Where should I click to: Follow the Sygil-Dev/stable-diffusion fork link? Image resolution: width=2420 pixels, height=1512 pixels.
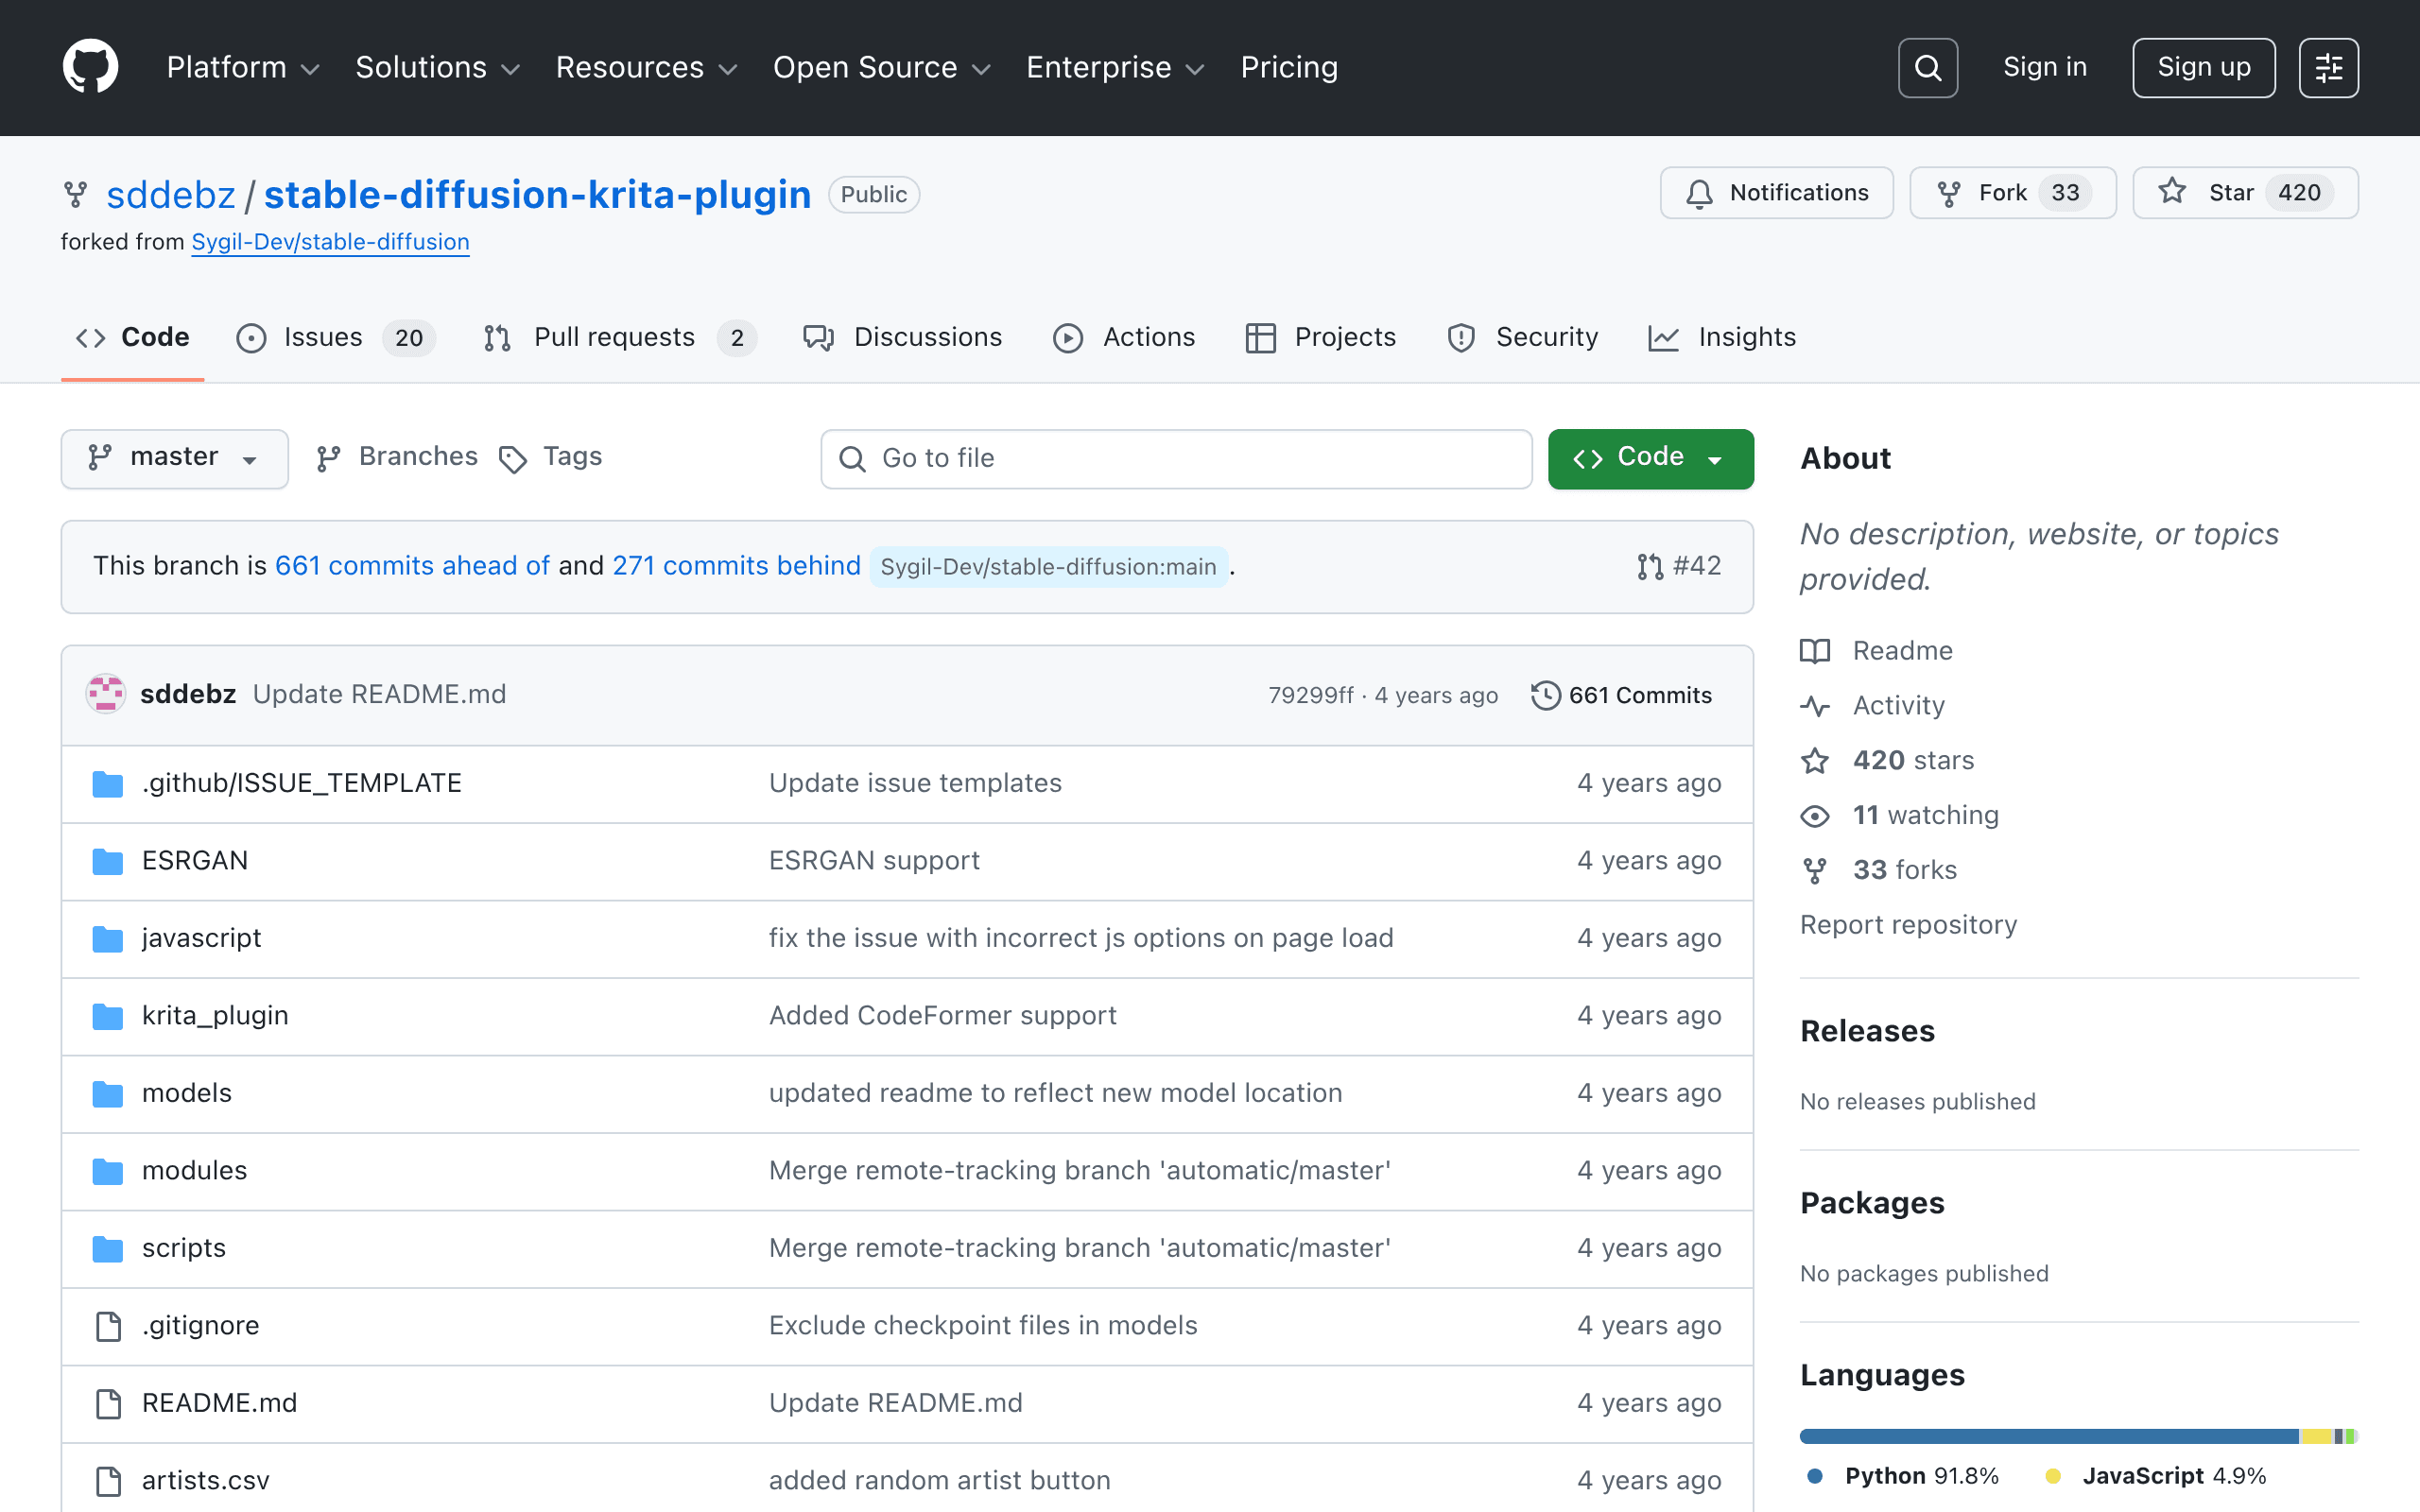pyautogui.click(x=330, y=242)
